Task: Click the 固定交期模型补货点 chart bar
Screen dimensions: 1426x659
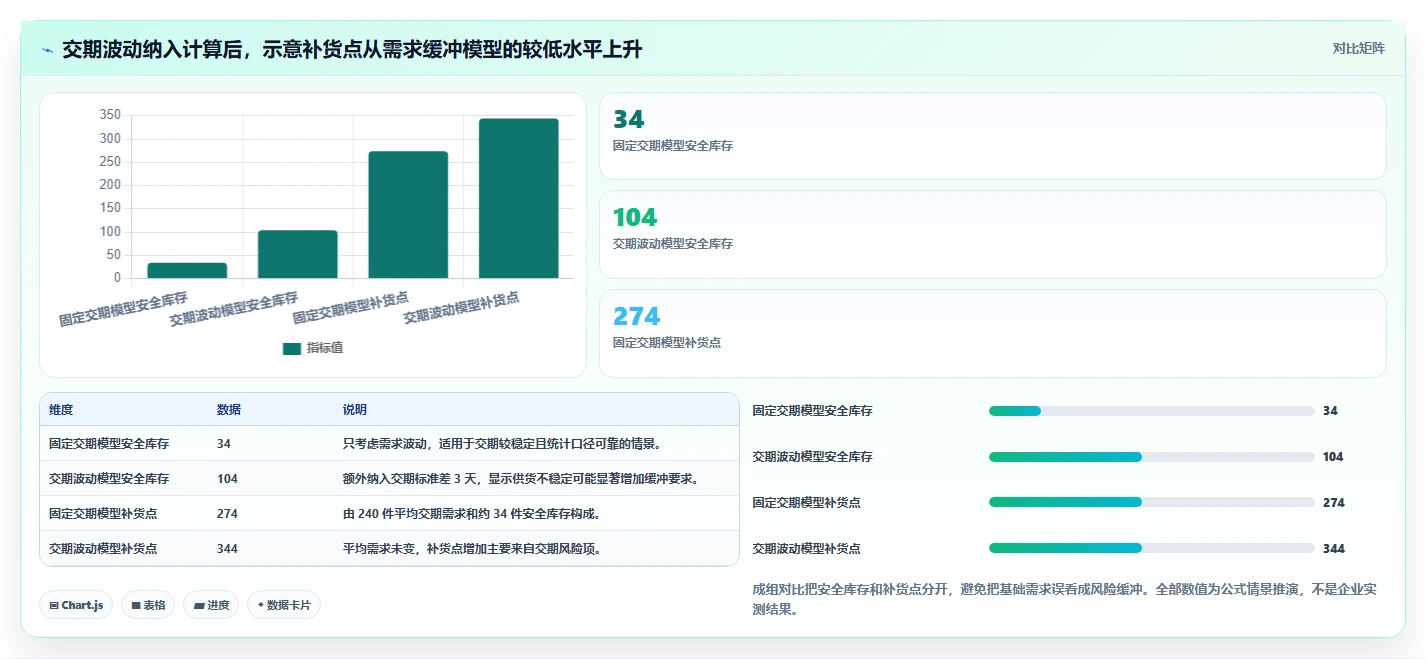Action: point(408,214)
